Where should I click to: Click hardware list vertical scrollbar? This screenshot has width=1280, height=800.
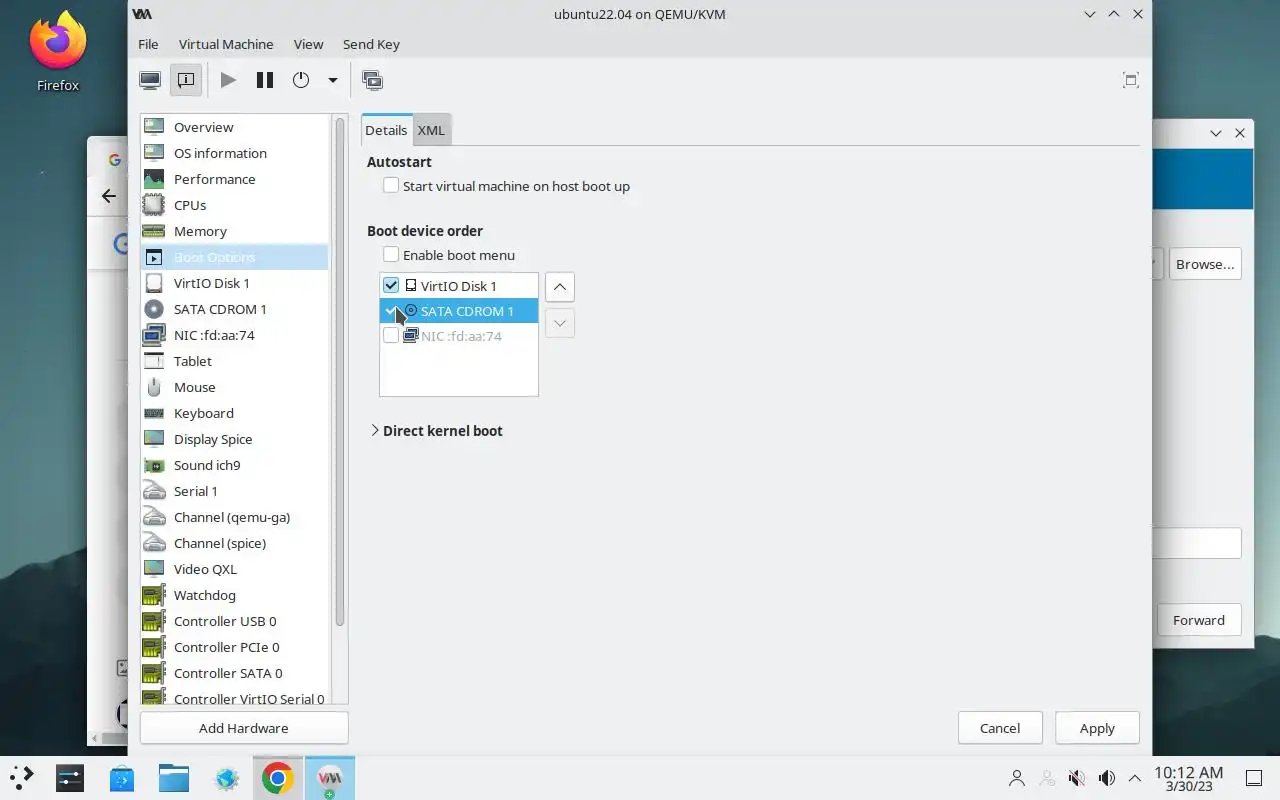[340, 372]
